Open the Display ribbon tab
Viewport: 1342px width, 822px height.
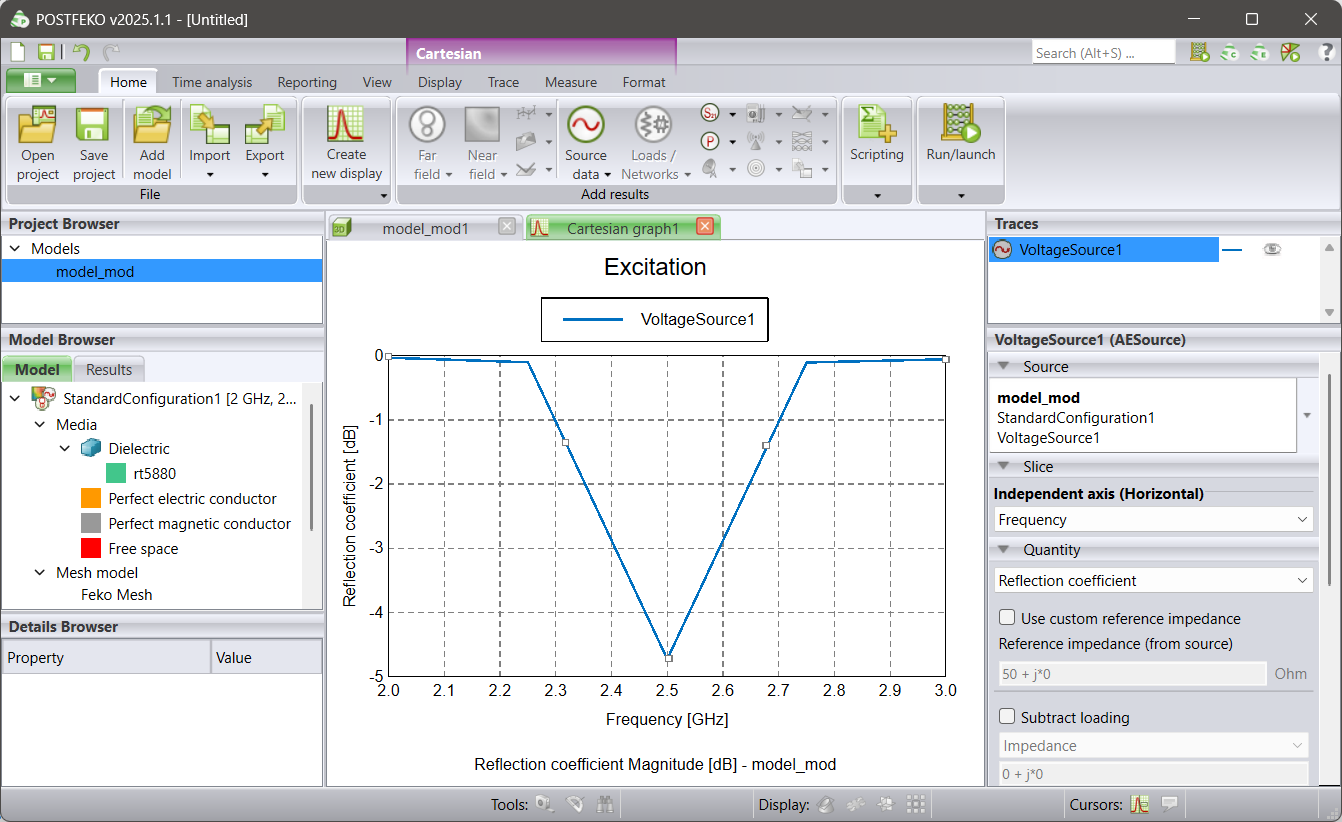440,83
